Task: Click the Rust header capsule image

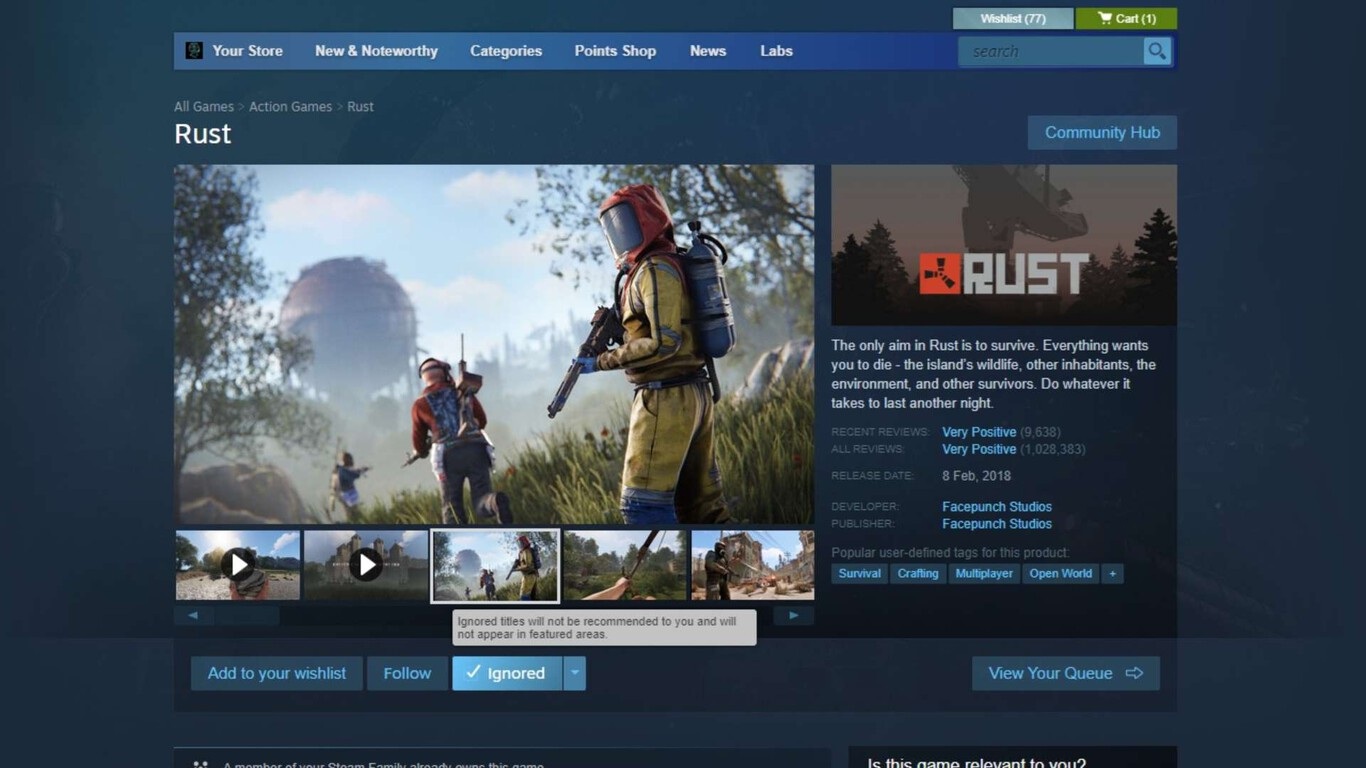Action: tap(1004, 245)
